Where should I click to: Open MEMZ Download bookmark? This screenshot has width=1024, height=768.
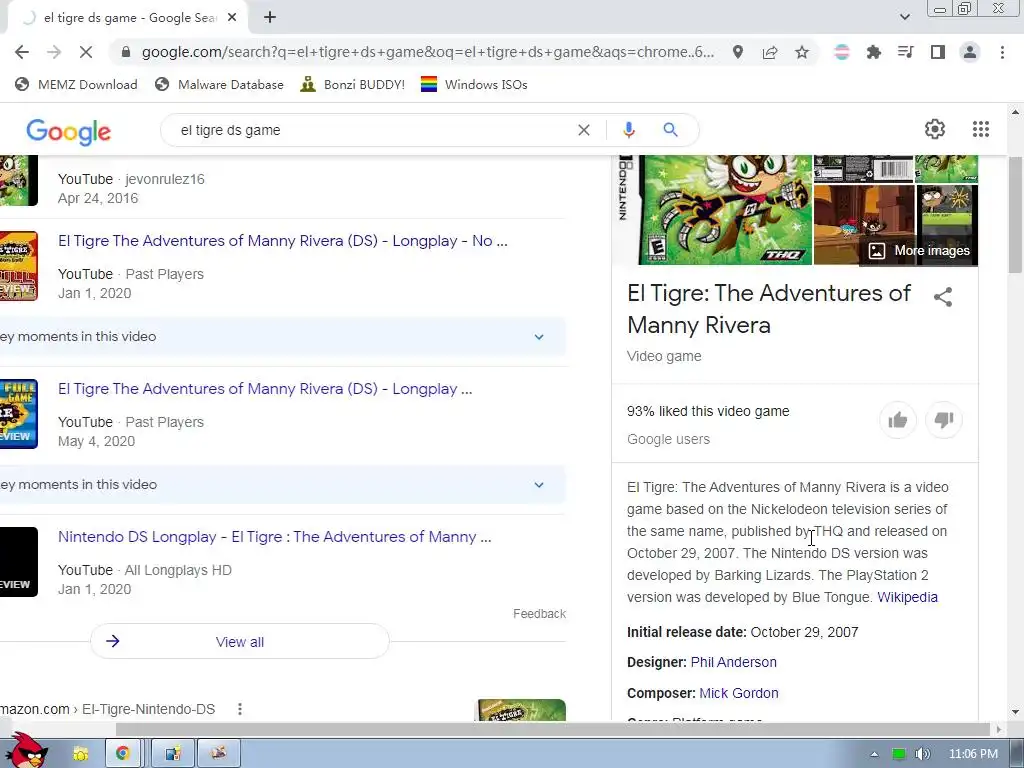pyautogui.click(x=76, y=84)
